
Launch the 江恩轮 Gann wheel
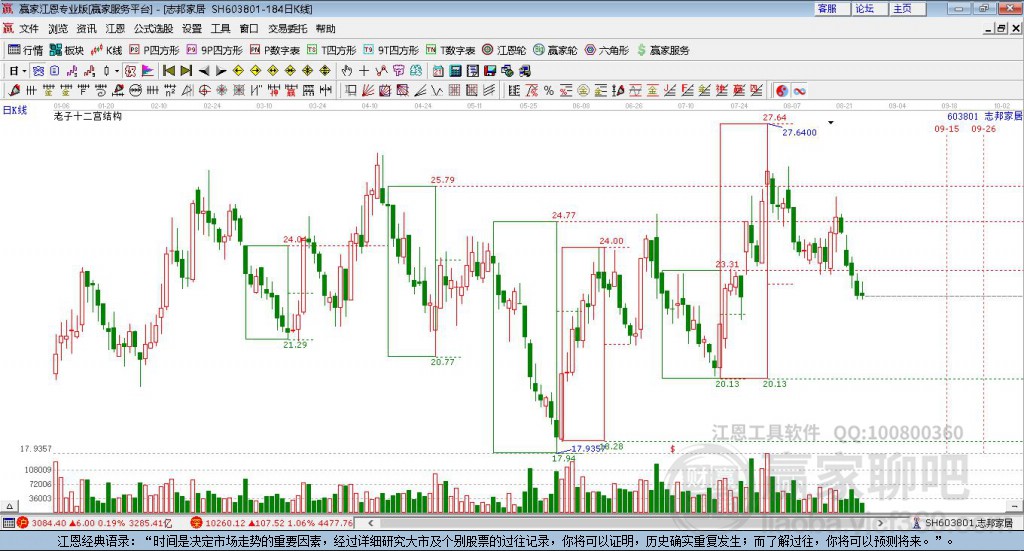pos(504,50)
